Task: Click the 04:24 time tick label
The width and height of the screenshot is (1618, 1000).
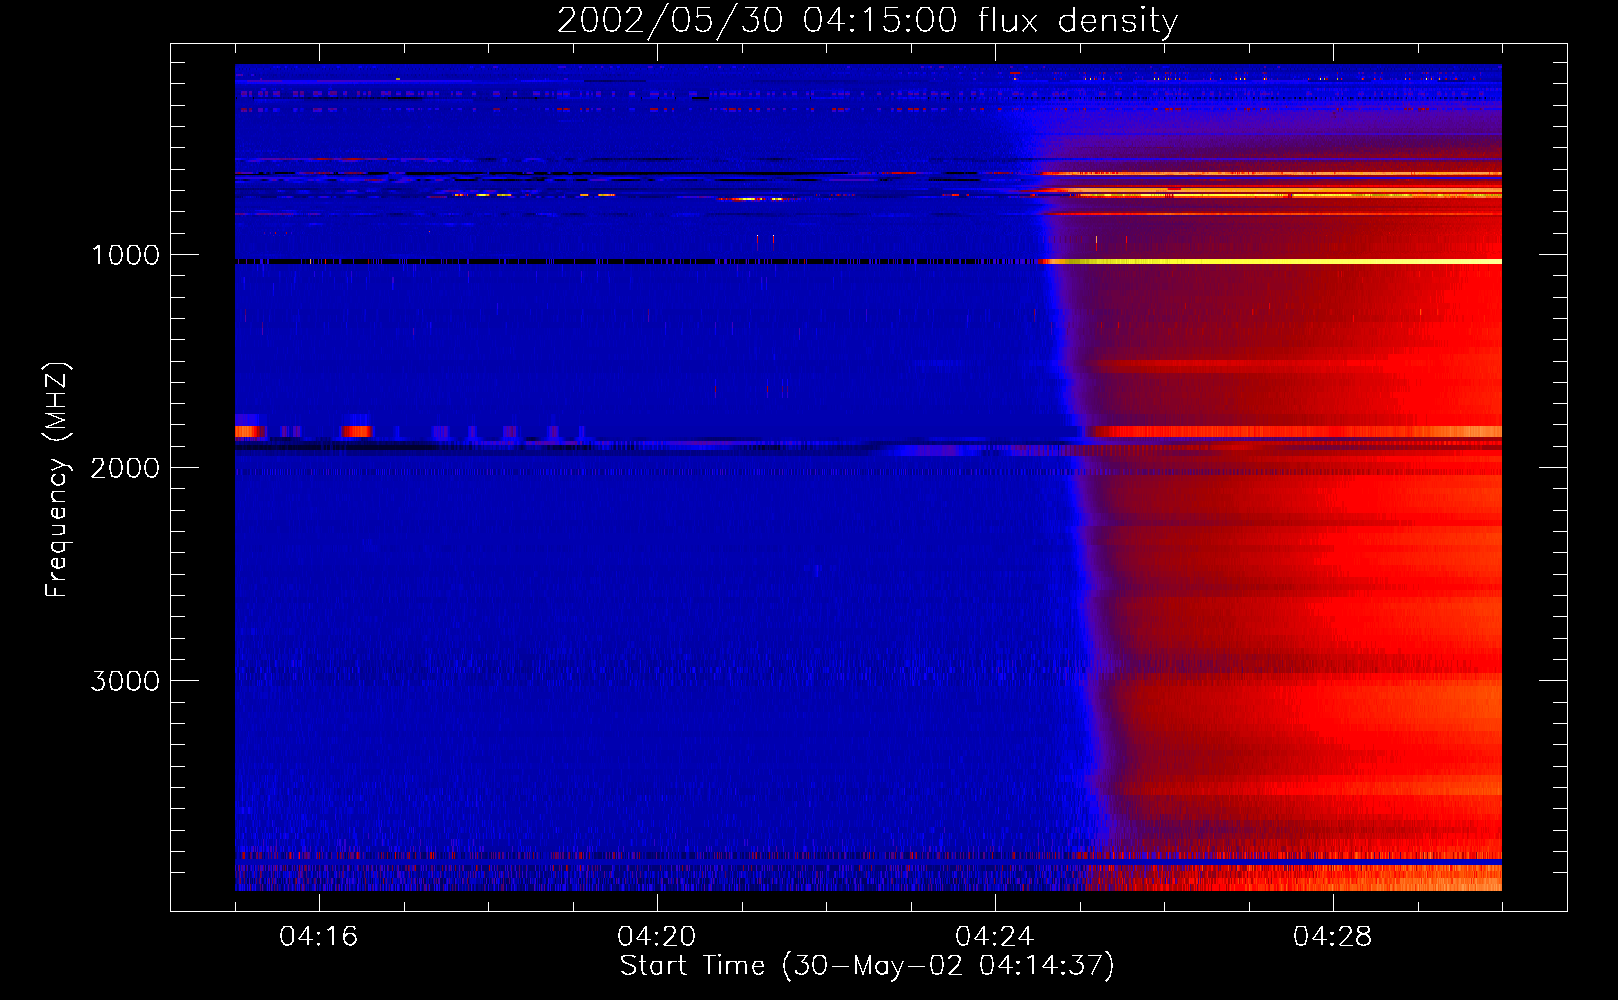Action: click(x=995, y=937)
